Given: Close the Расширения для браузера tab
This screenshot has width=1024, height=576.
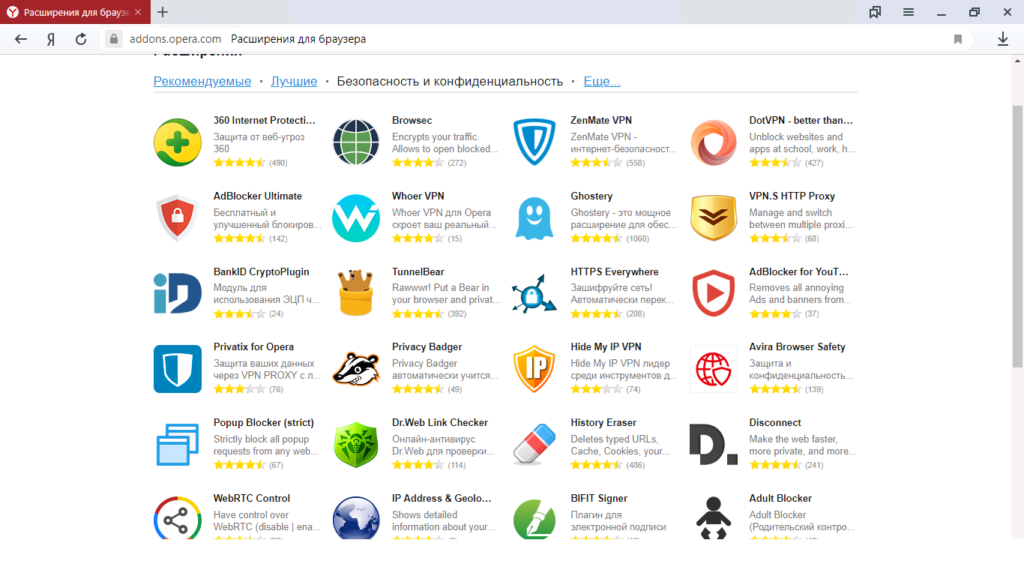Looking at the screenshot, I should [x=138, y=12].
